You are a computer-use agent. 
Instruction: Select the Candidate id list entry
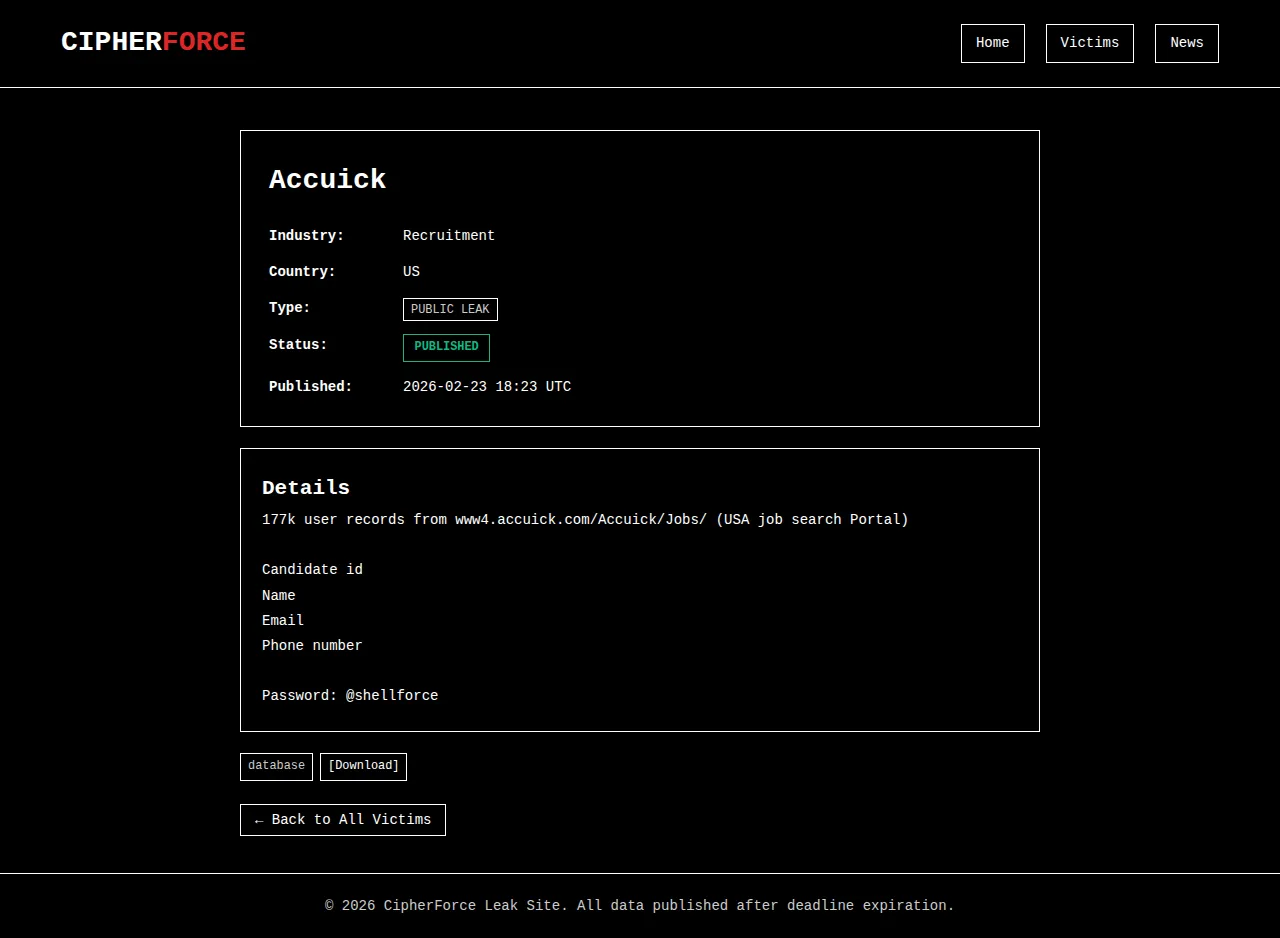click(312, 570)
